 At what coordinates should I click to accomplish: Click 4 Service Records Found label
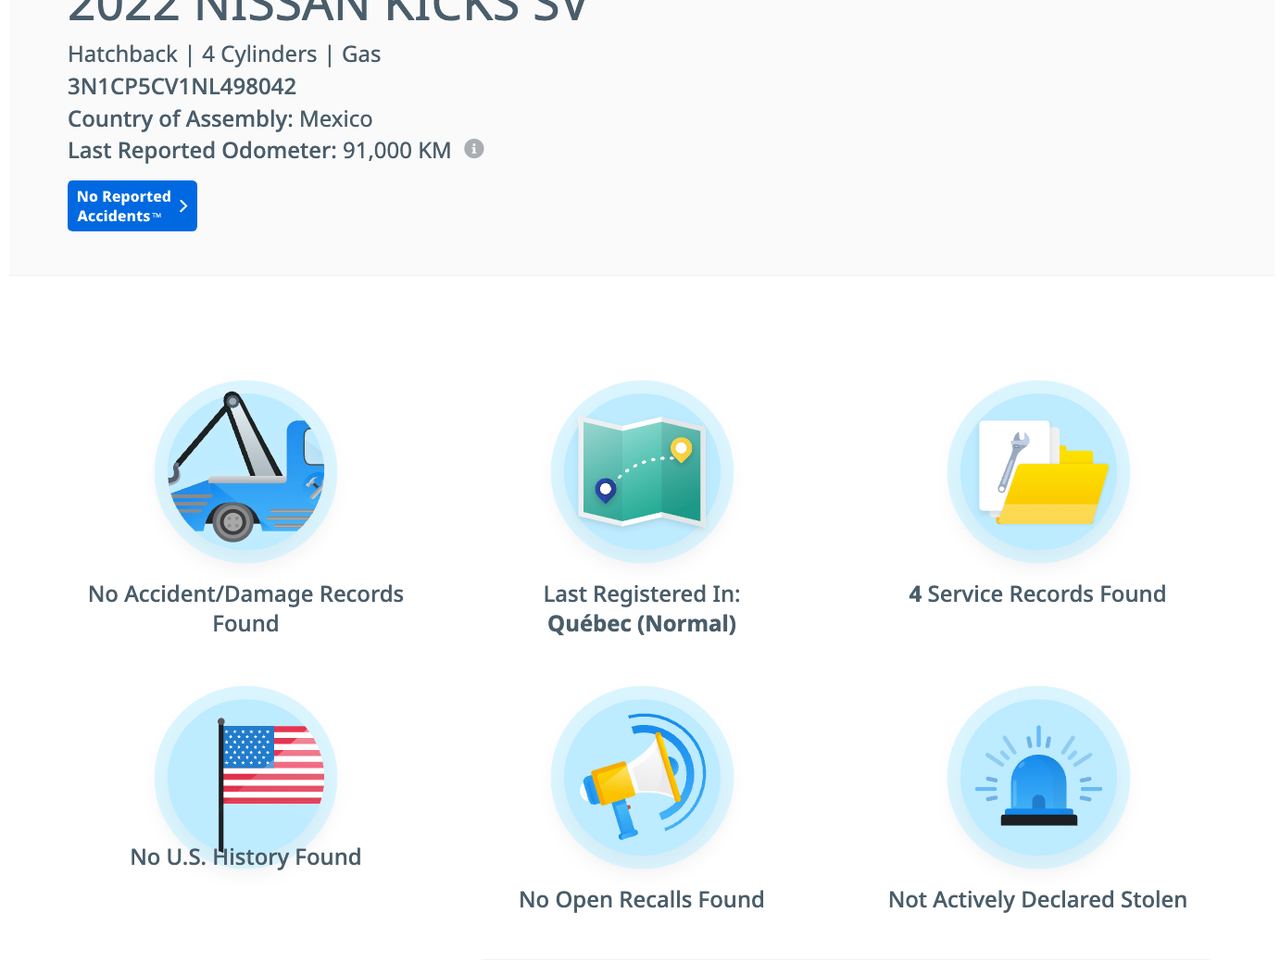click(x=1038, y=594)
